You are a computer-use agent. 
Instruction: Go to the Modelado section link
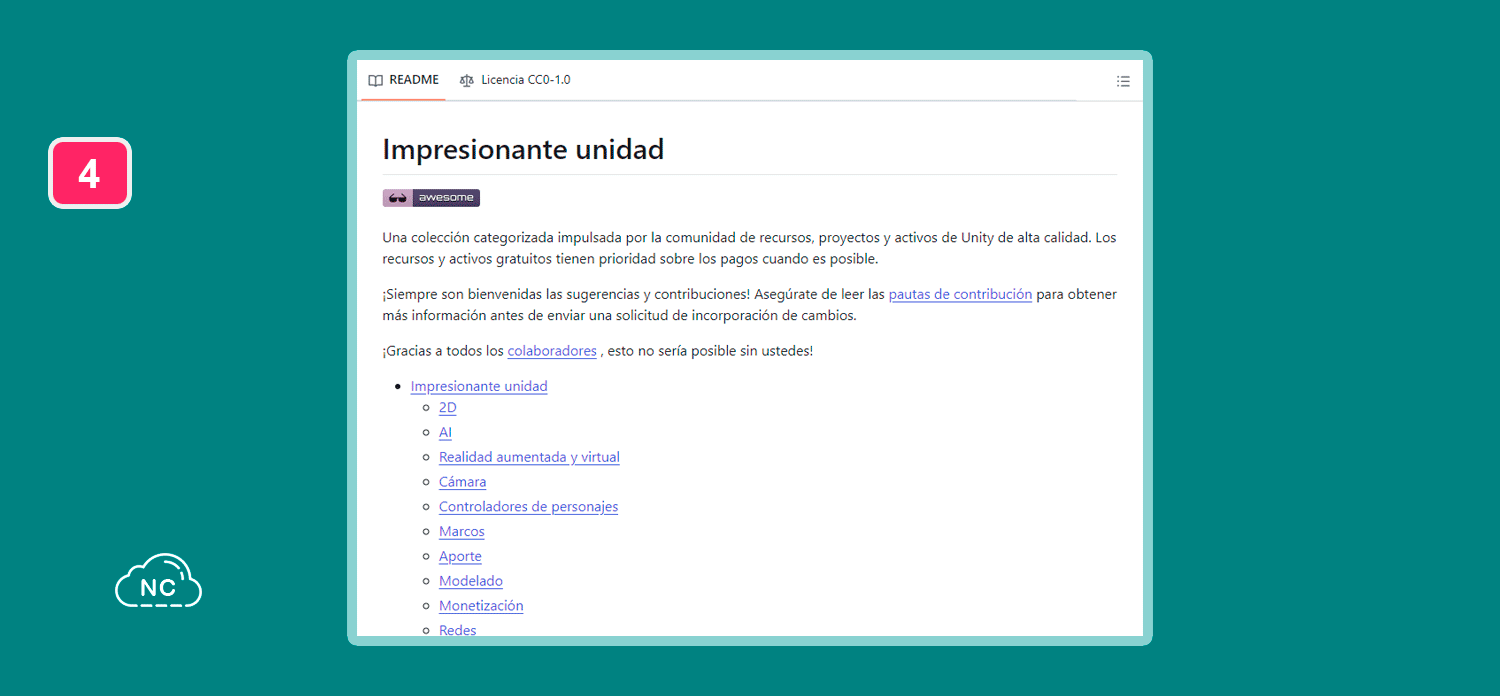pyautogui.click(x=471, y=582)
